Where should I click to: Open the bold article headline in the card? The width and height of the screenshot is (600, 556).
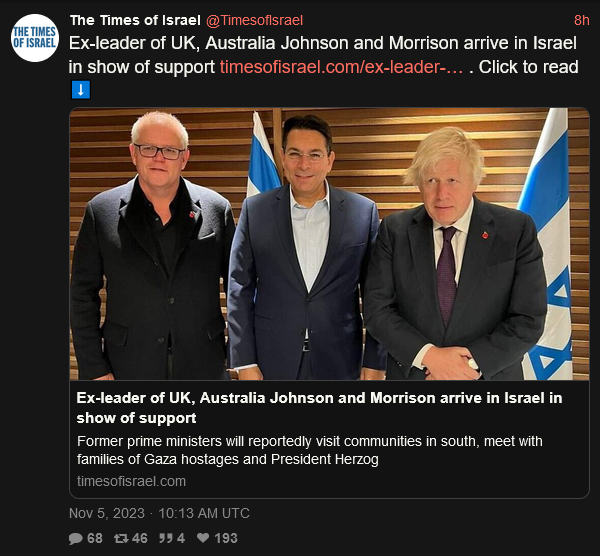[x=319, y=408]
